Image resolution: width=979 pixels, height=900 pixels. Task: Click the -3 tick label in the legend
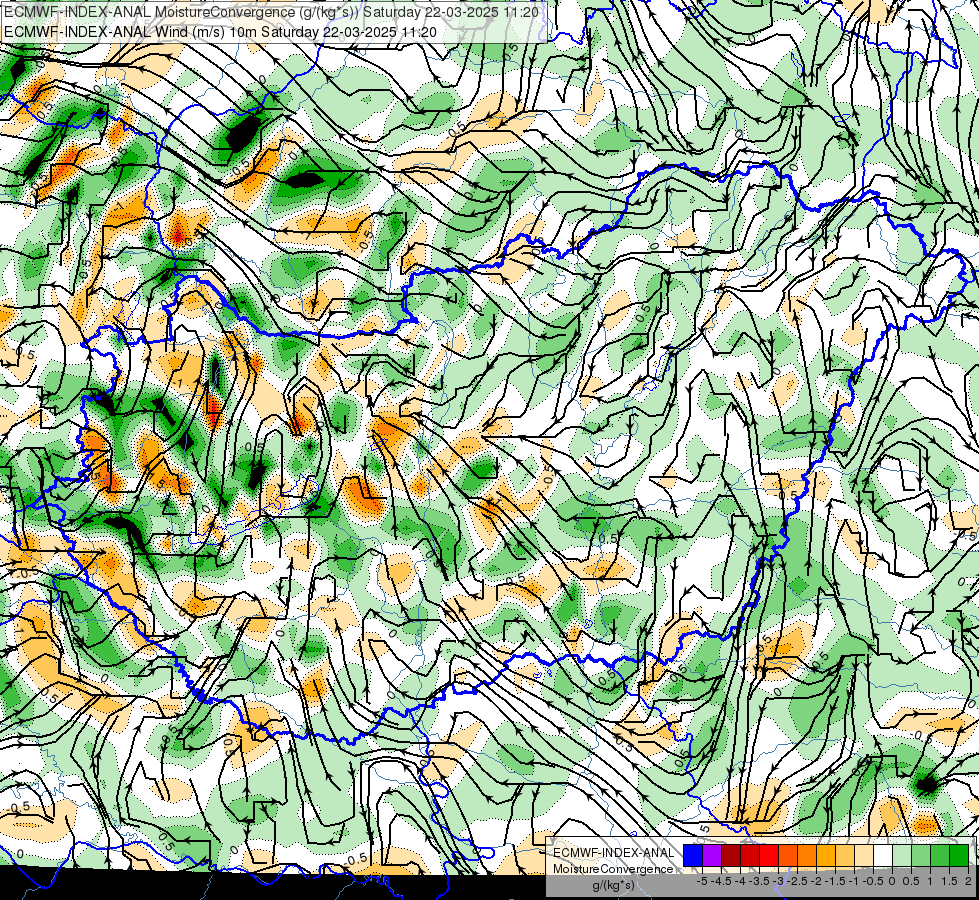coord(779,881)
